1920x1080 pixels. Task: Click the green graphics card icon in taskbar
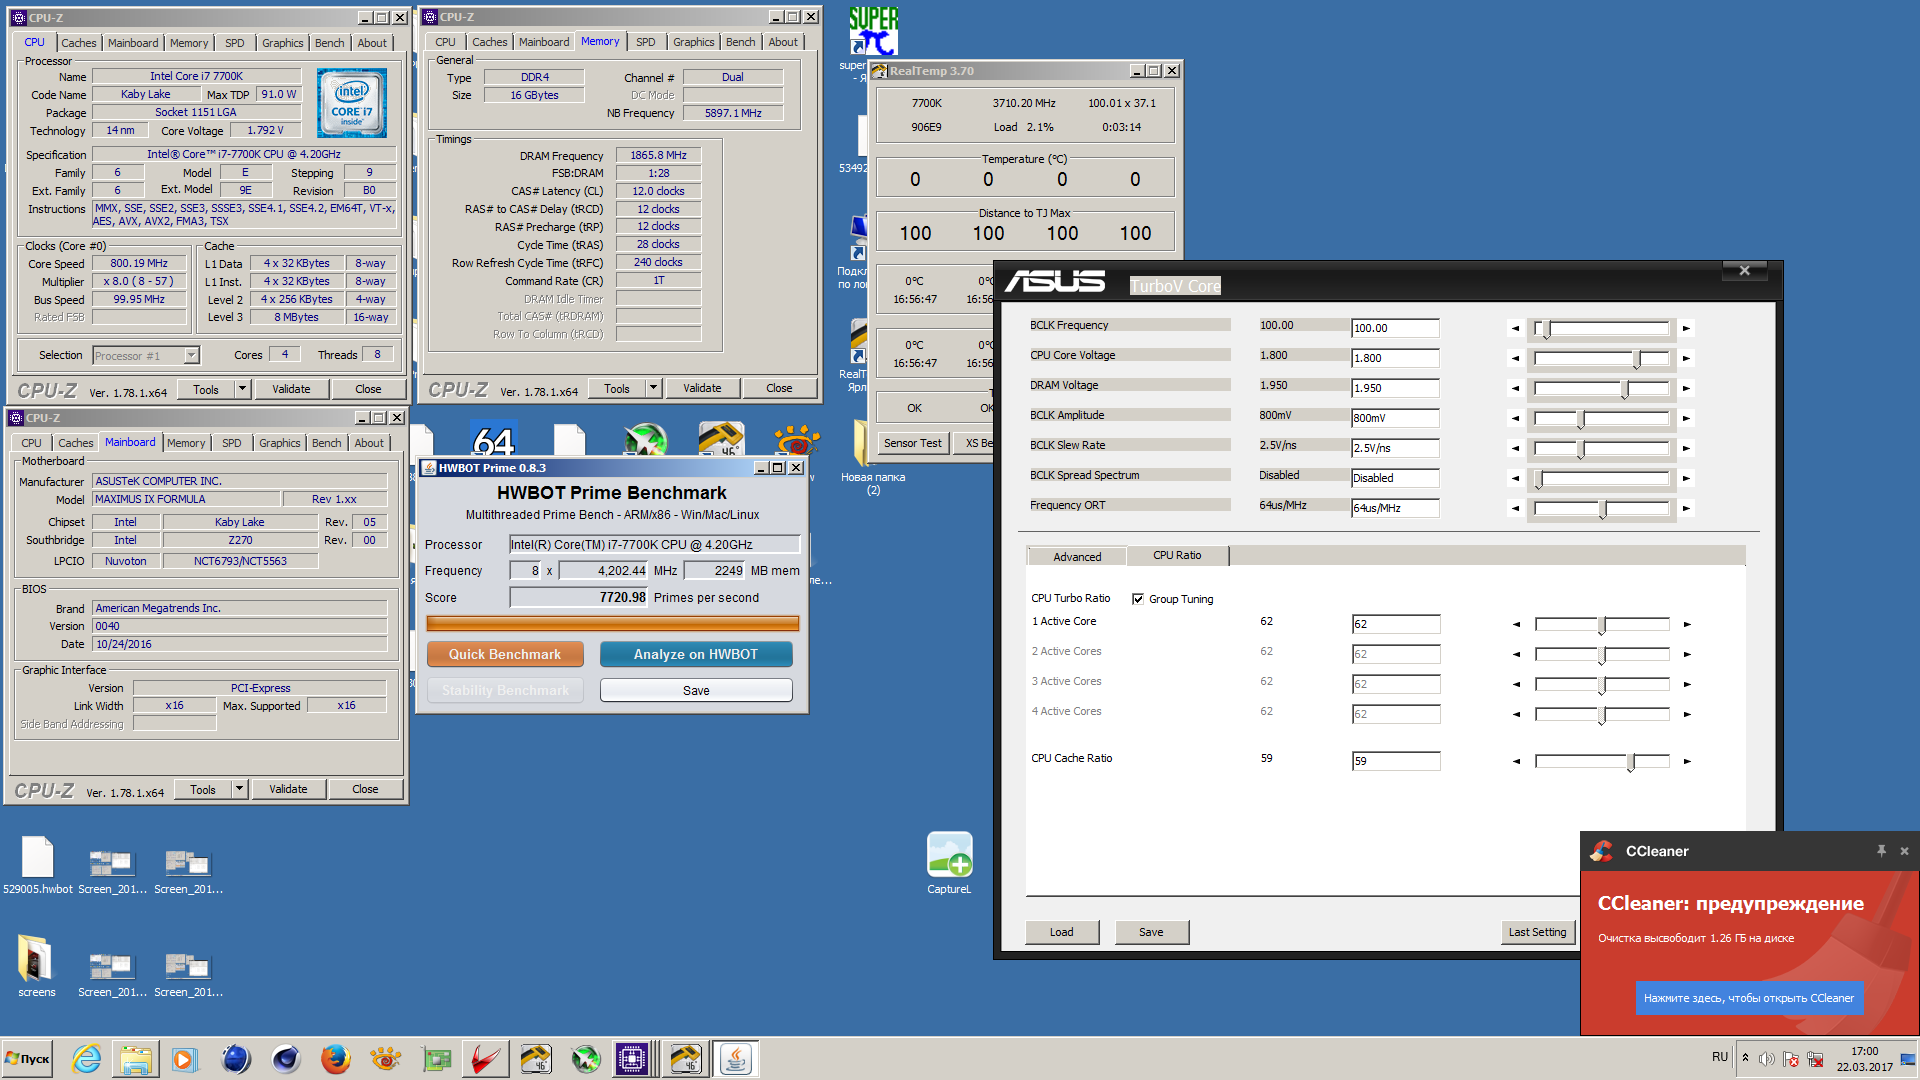click(x=436, y=1059)
